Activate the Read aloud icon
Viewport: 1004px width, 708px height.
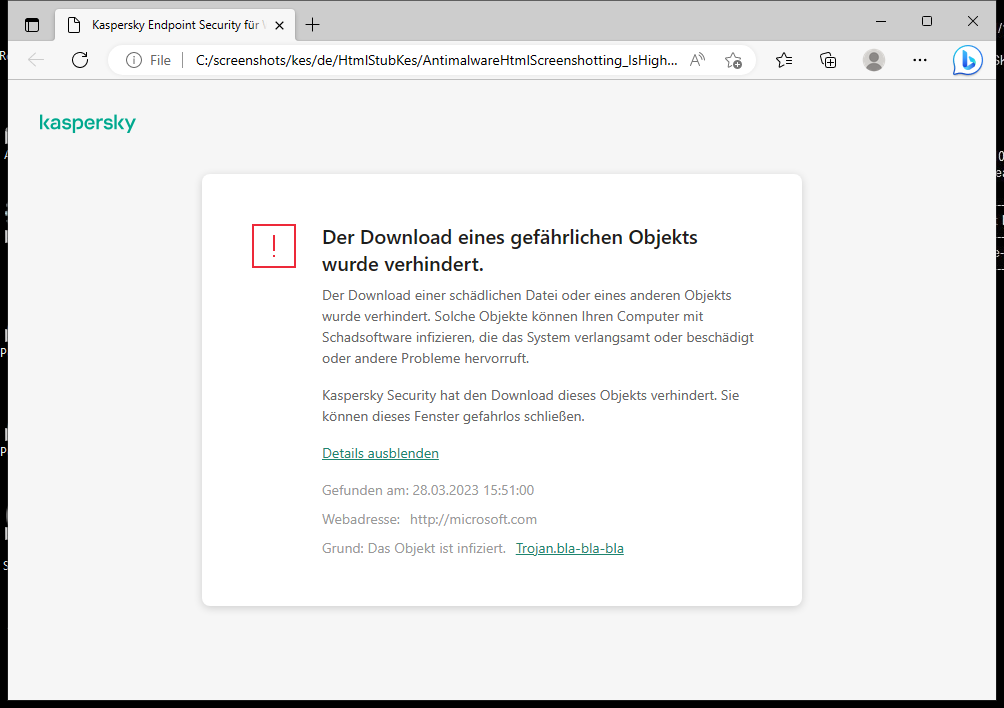(x=697, y=60)
